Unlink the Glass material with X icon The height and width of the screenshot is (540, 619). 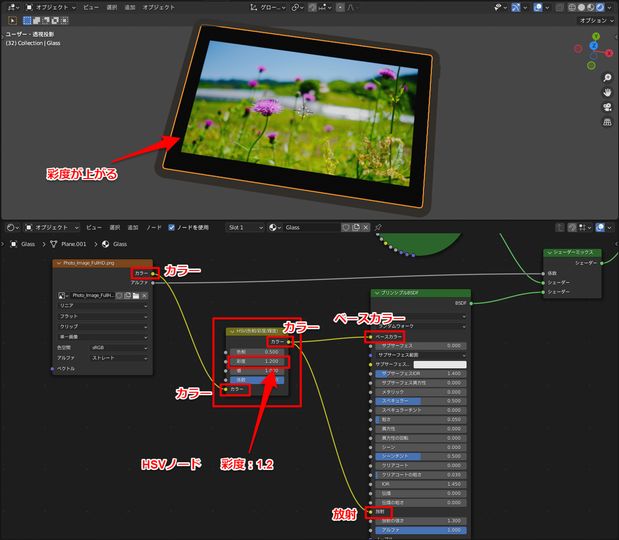366,227
